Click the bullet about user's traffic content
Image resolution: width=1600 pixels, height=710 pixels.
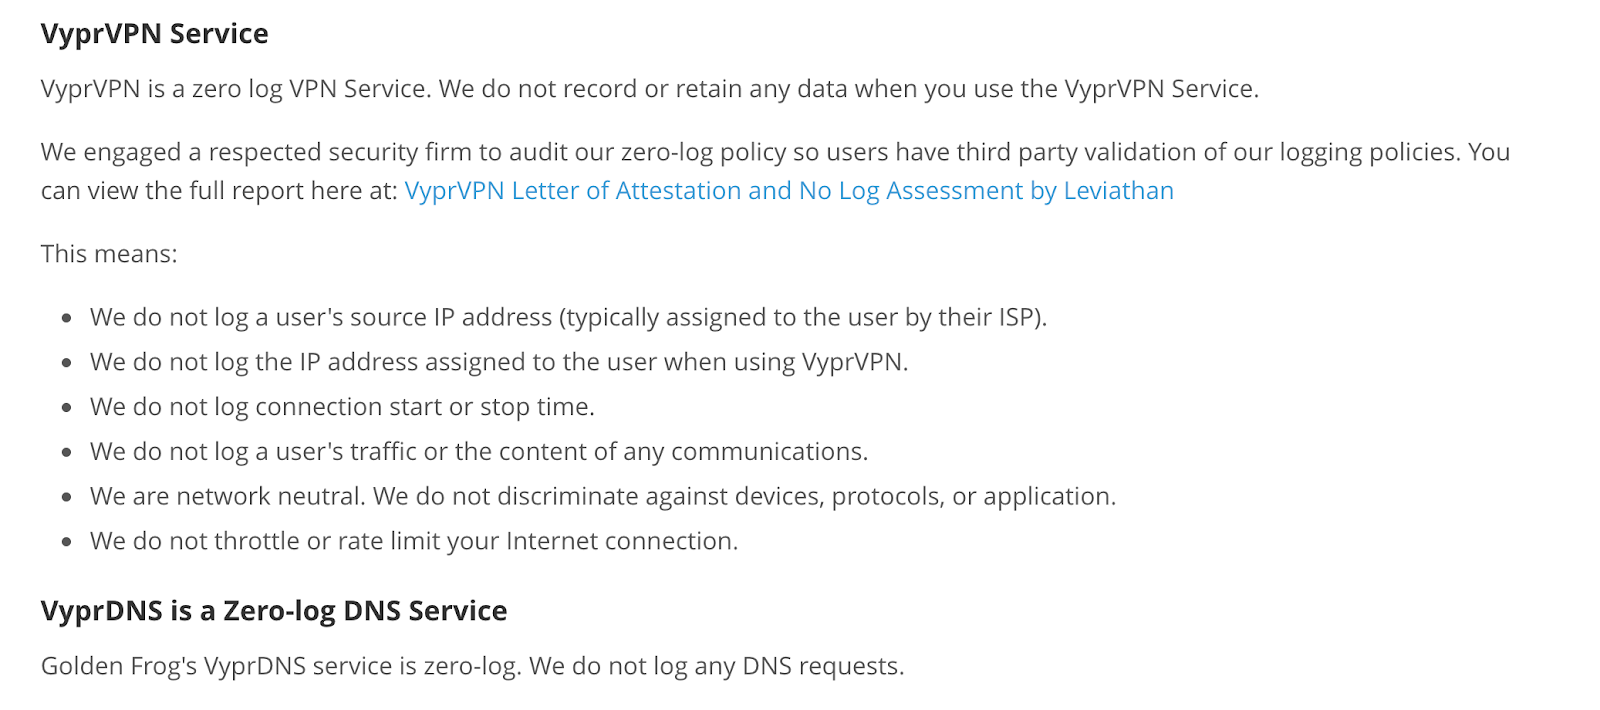point(479,452)
